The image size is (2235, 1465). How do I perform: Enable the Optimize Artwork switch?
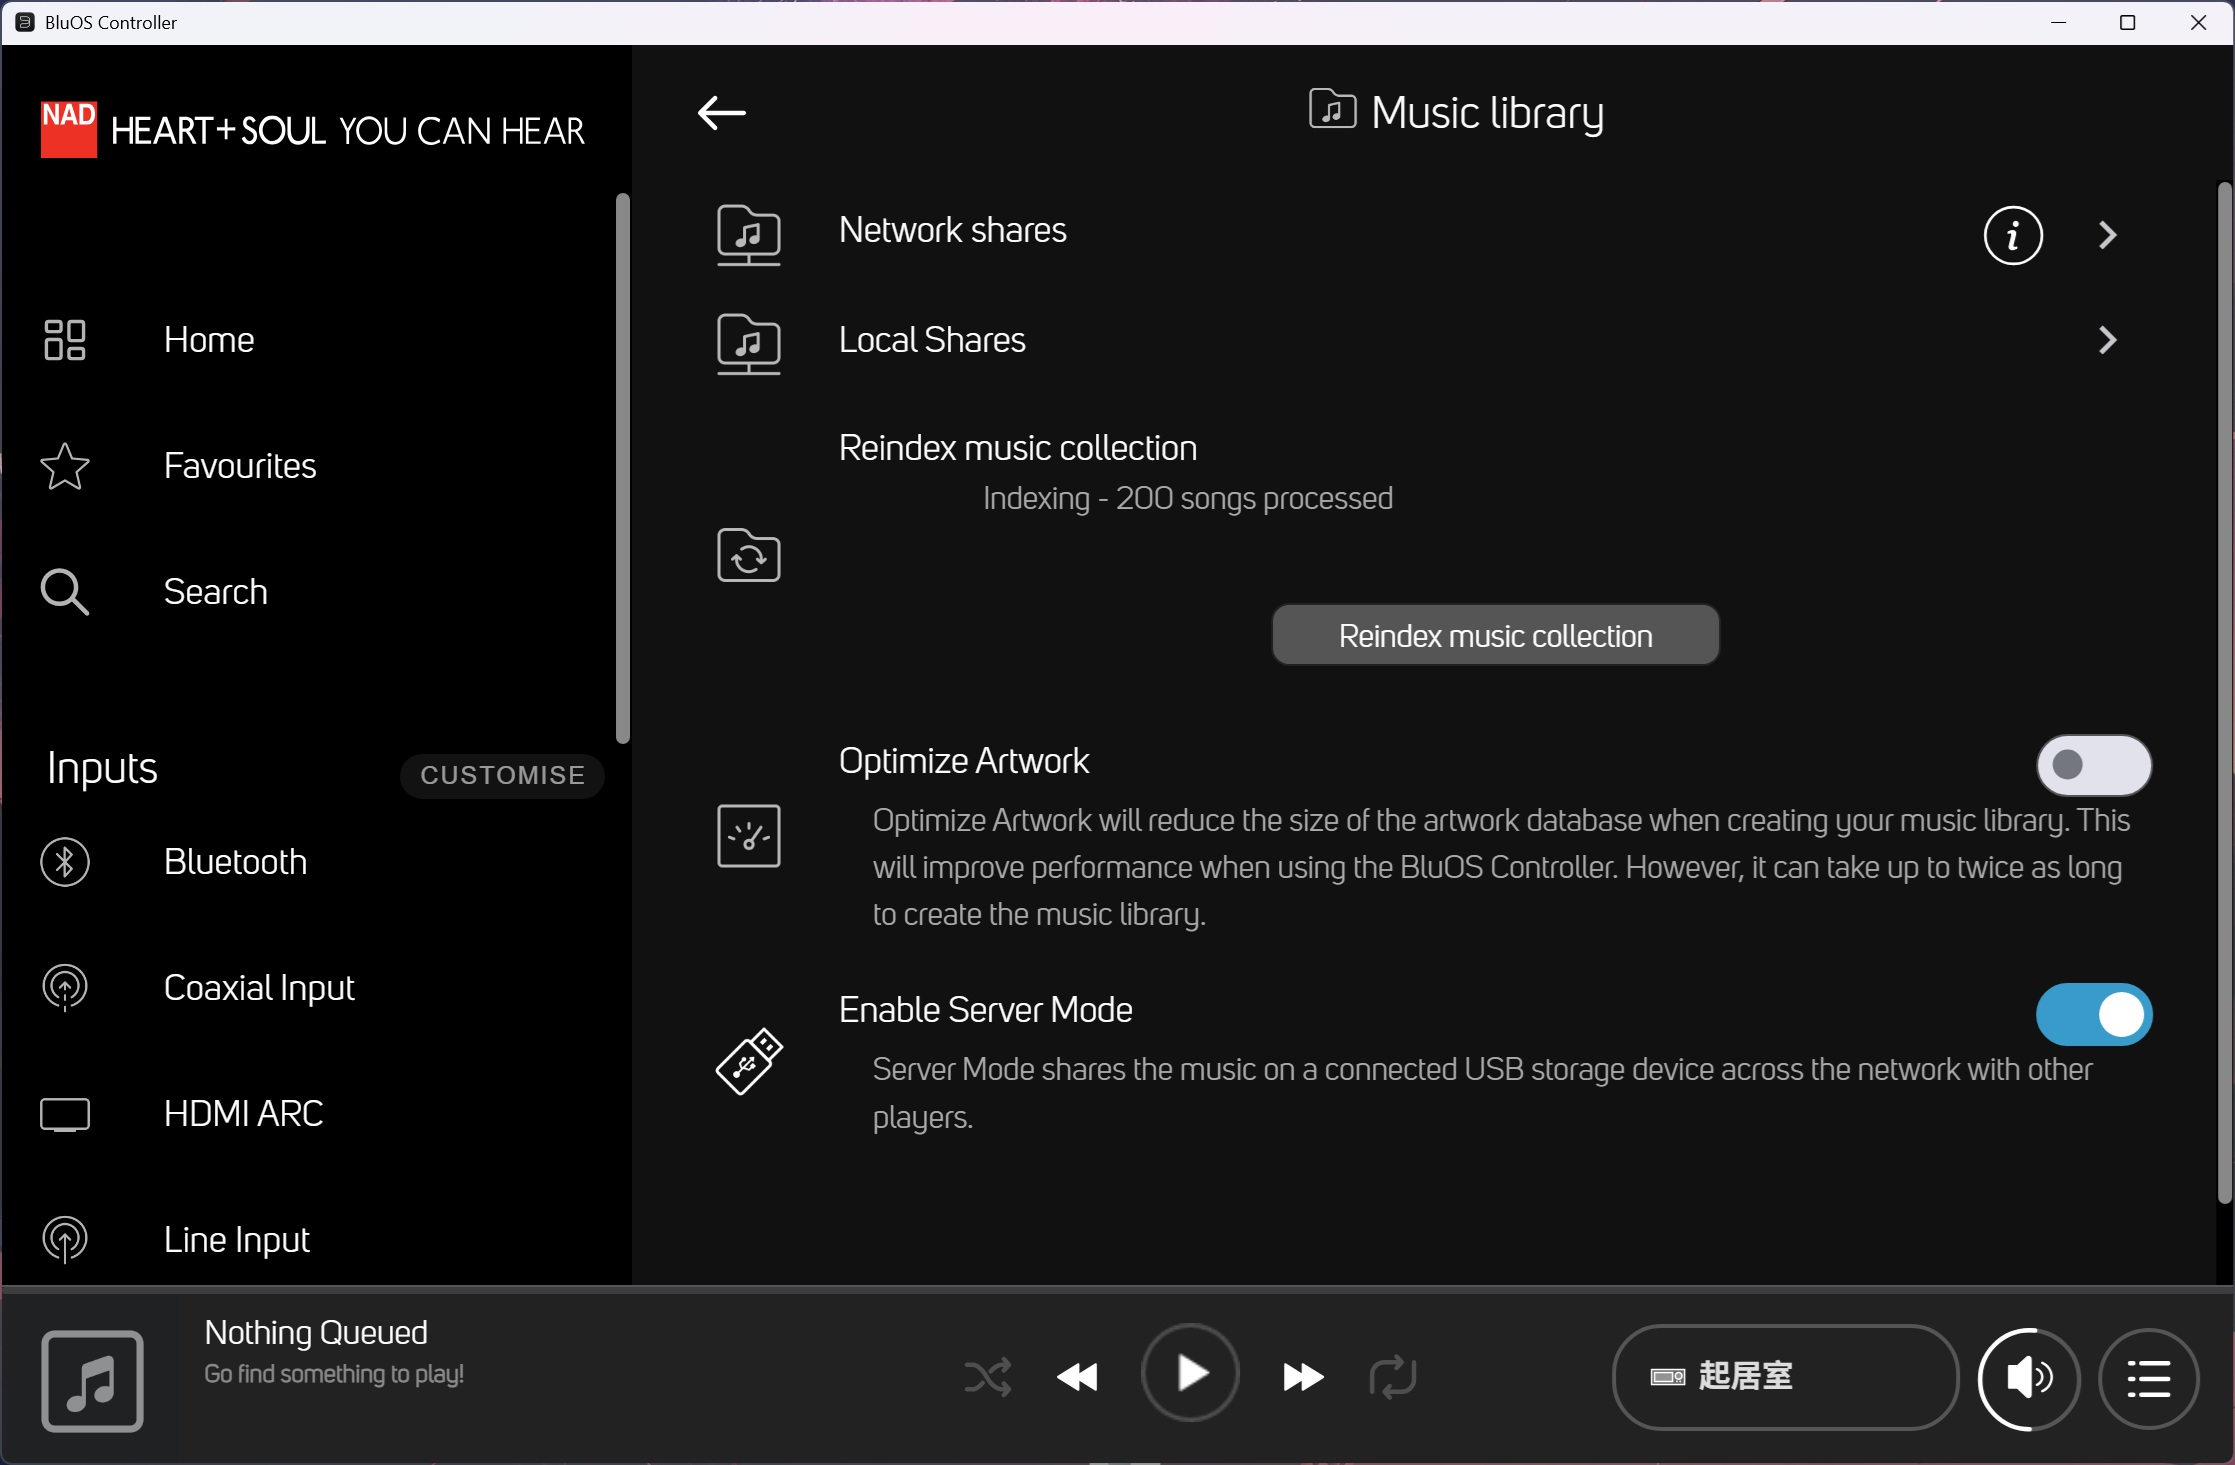[x=2093, y=765]
